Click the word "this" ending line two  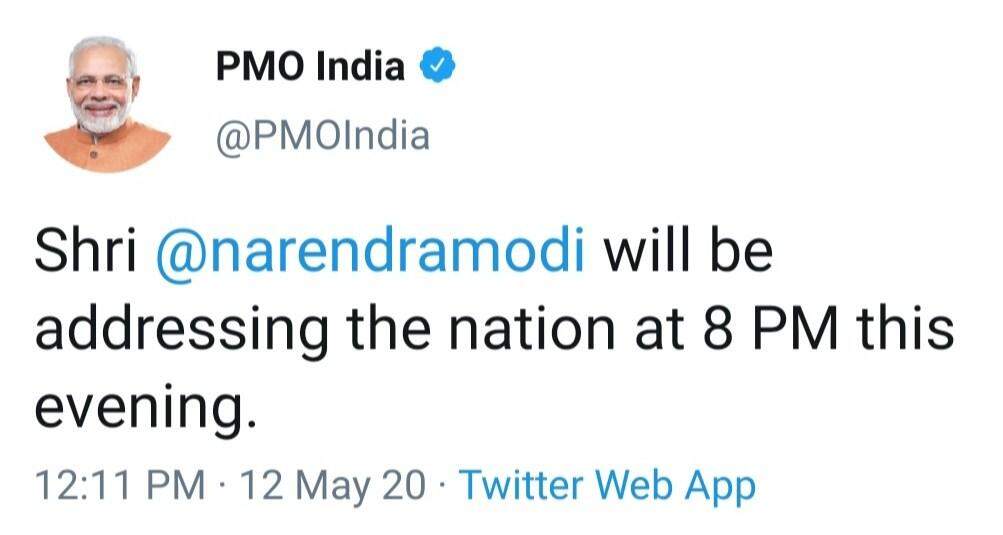pyautogui.click(x=906, y=331)
